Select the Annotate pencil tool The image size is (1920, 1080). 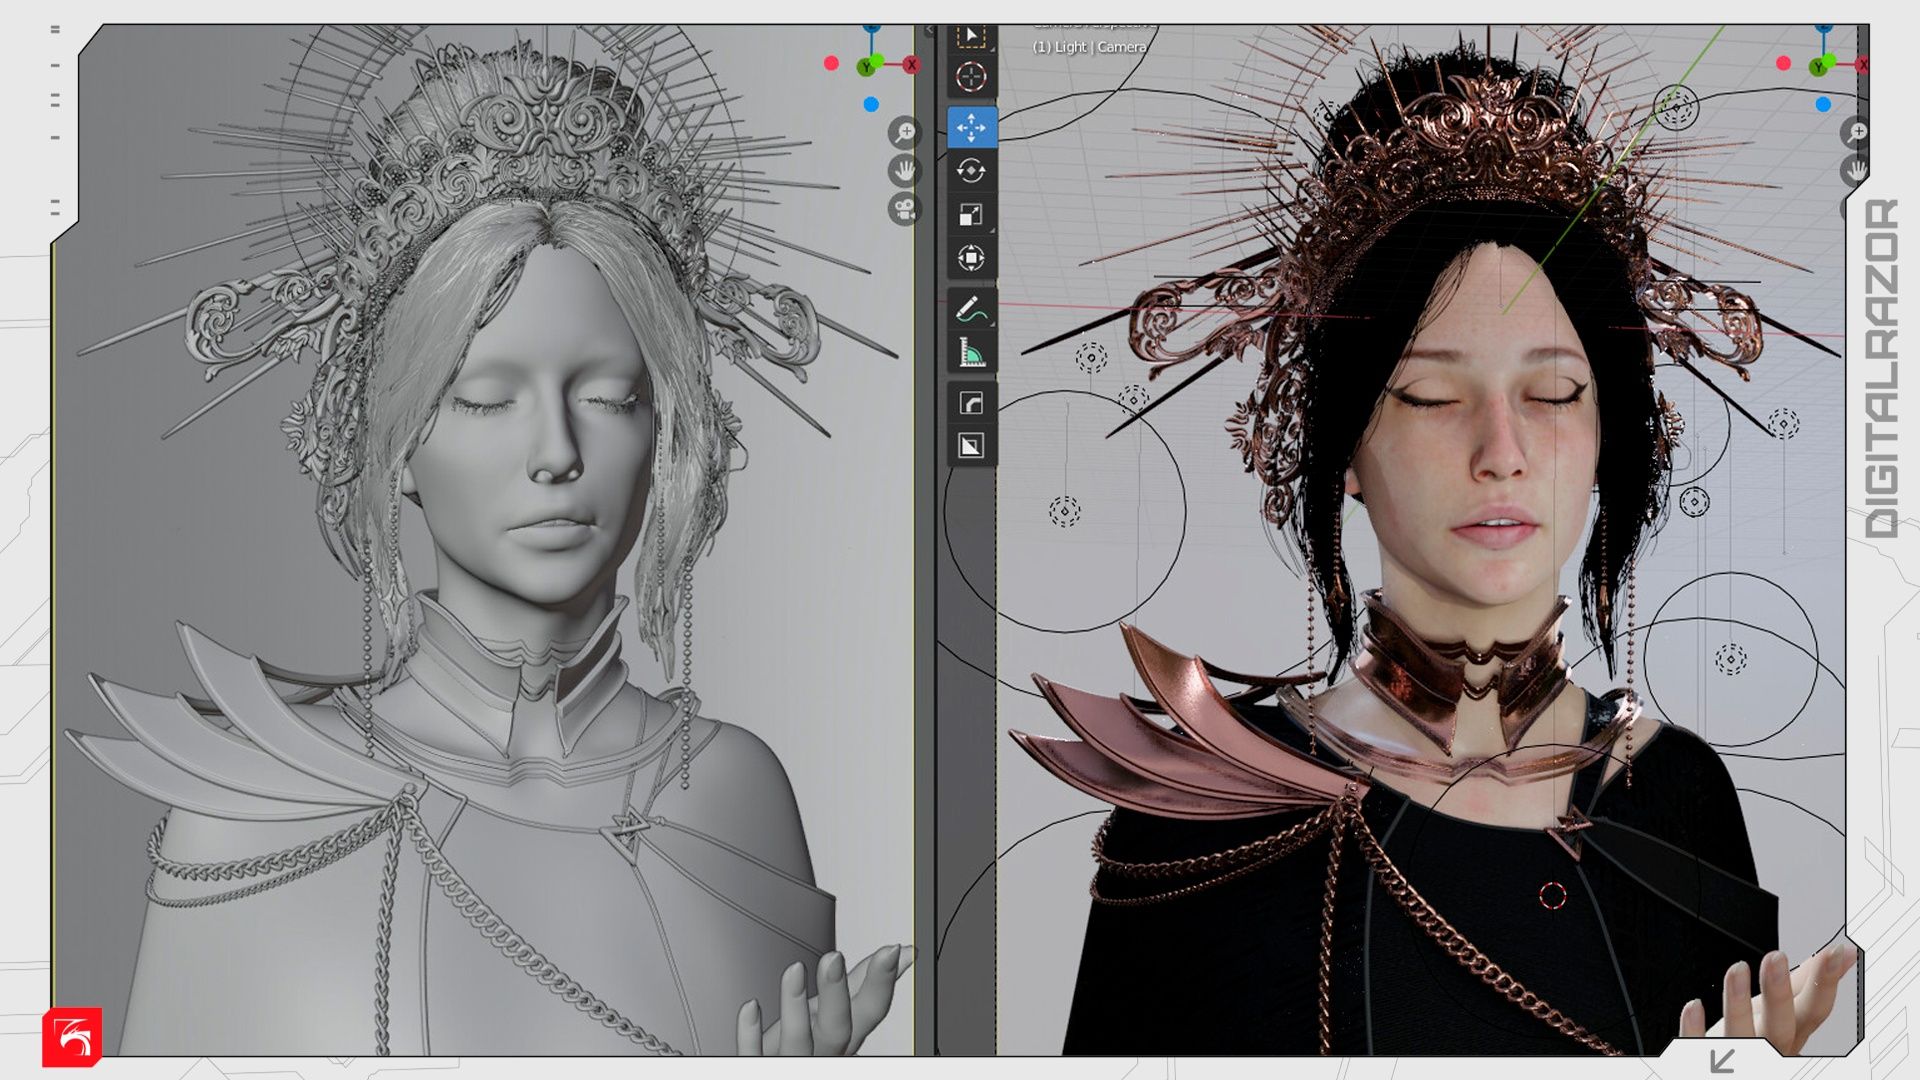[971, 310]
